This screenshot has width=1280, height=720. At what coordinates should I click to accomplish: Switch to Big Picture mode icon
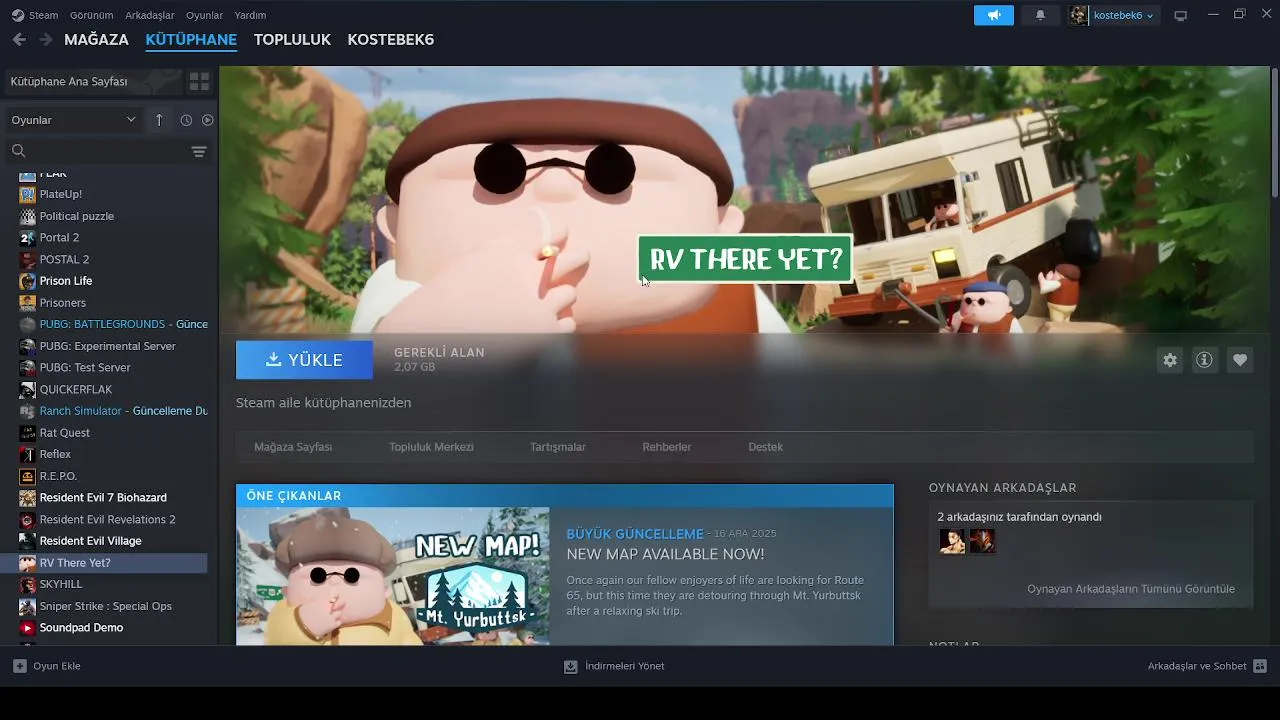click(x=1181, y=15)
